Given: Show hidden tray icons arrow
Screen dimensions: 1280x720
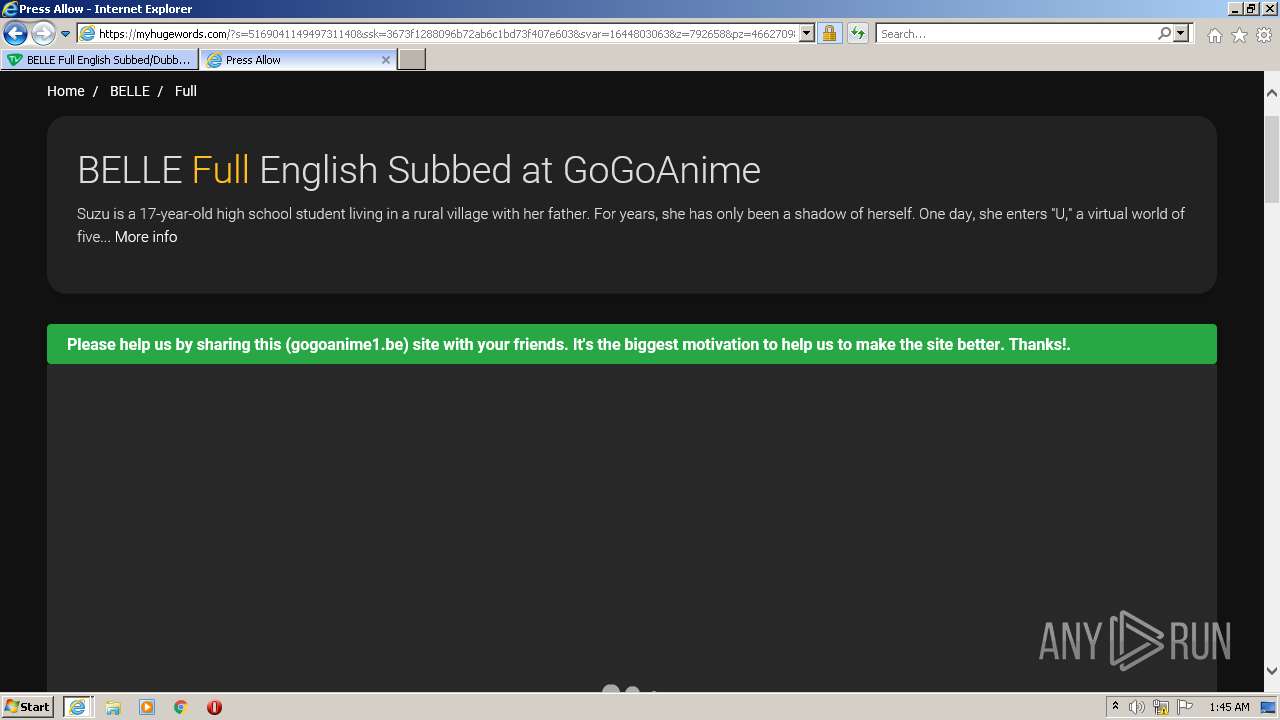Looking at the screenshot, I should tap(1115, 707).
